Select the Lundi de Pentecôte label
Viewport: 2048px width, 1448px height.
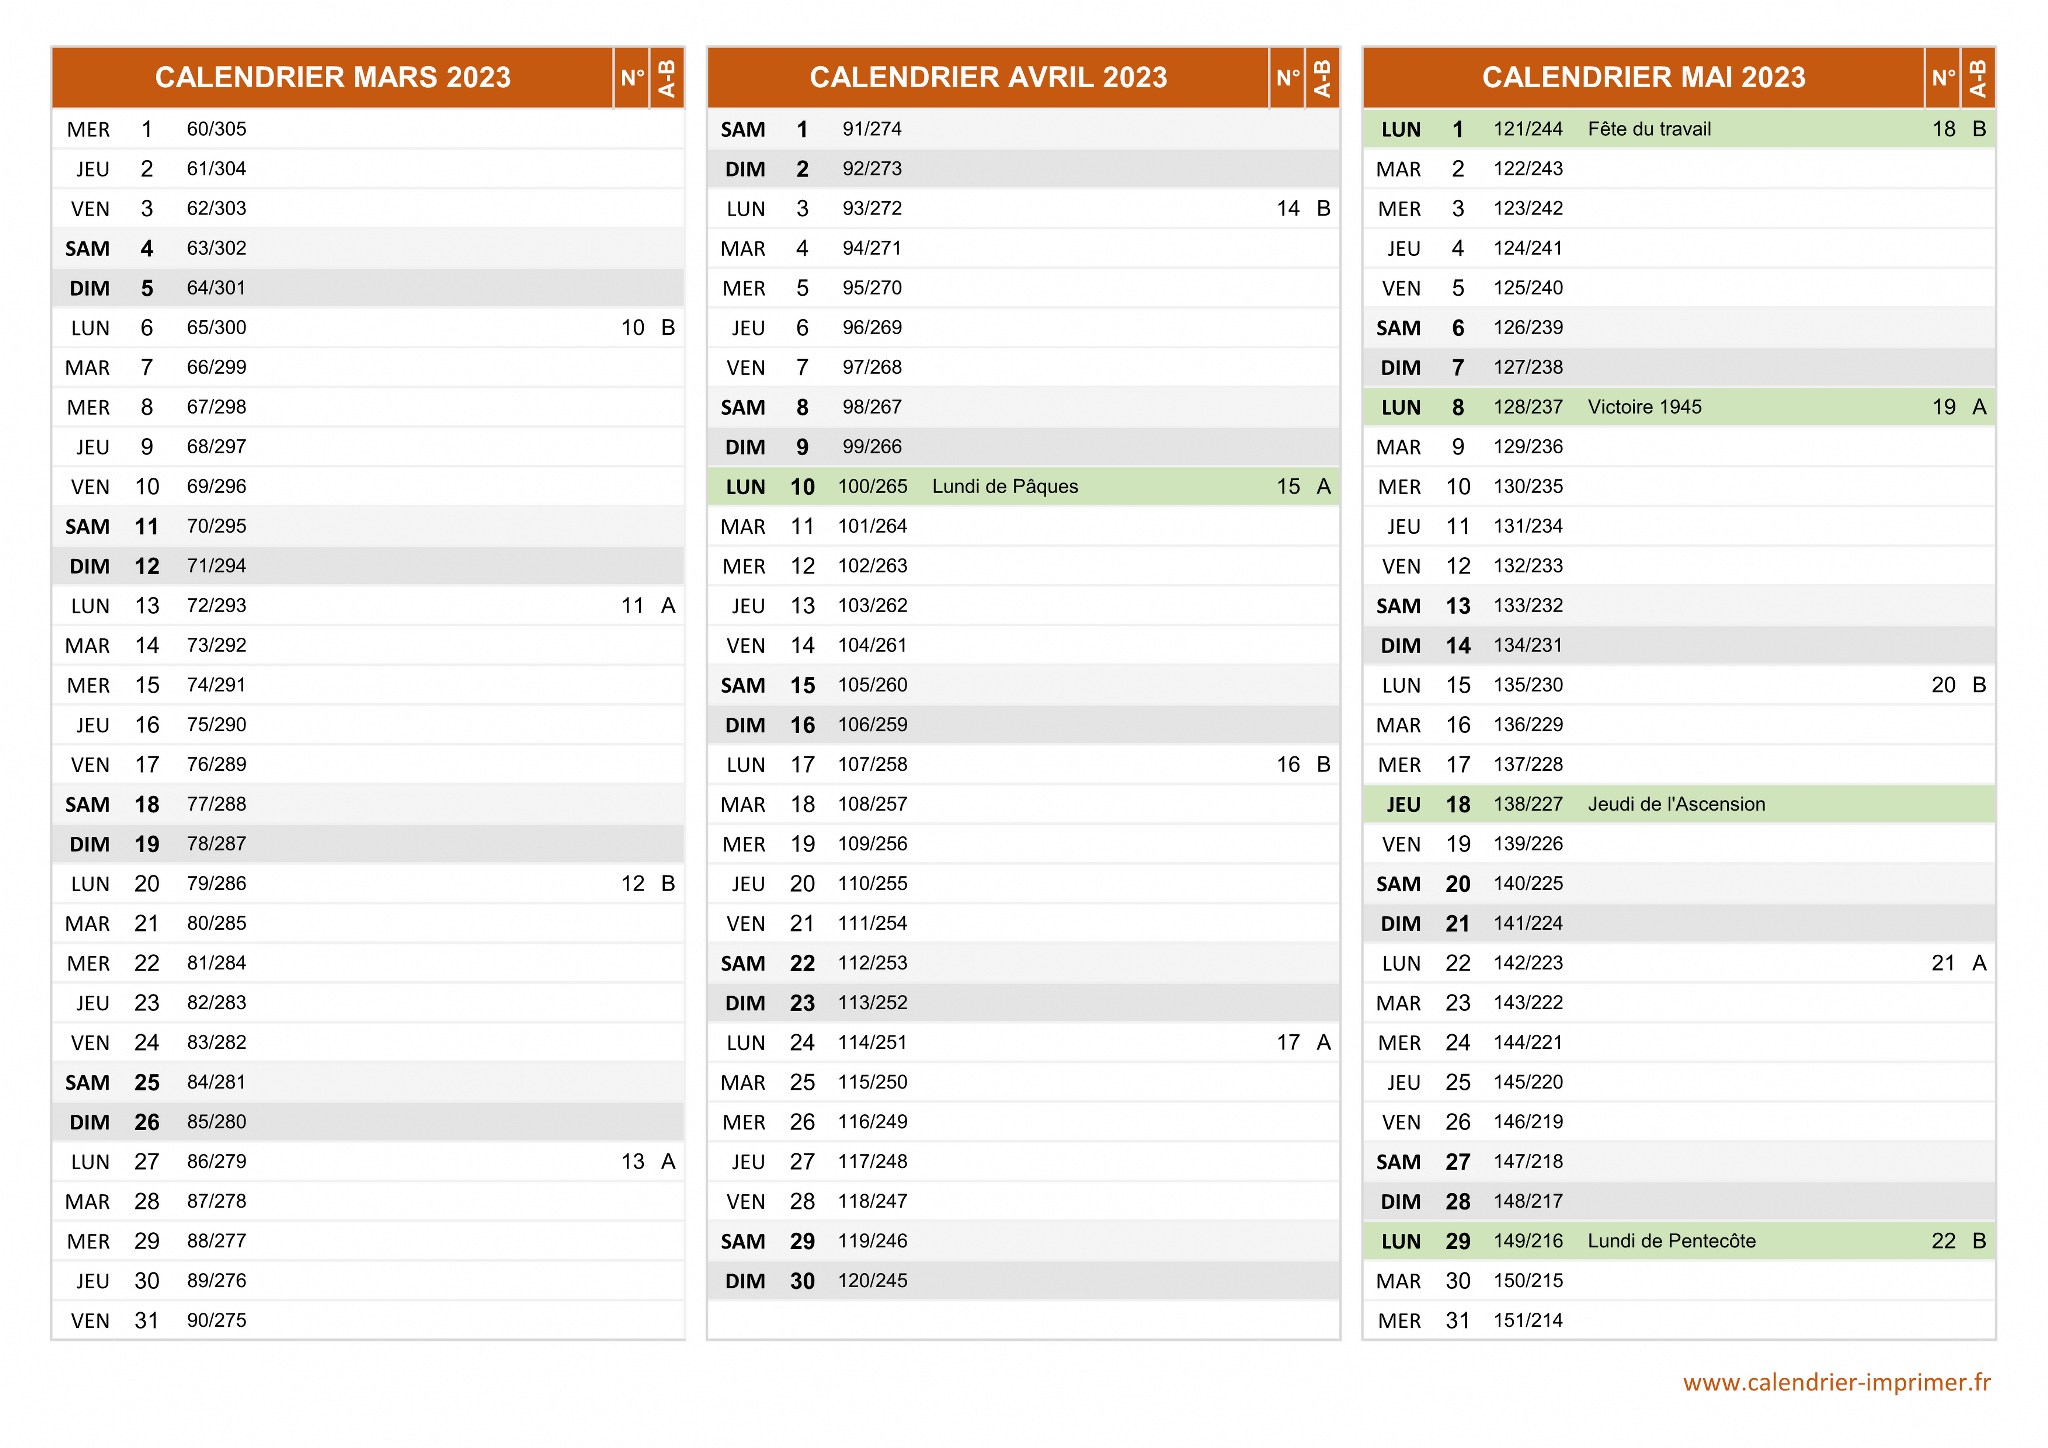coord(1671,1241)
